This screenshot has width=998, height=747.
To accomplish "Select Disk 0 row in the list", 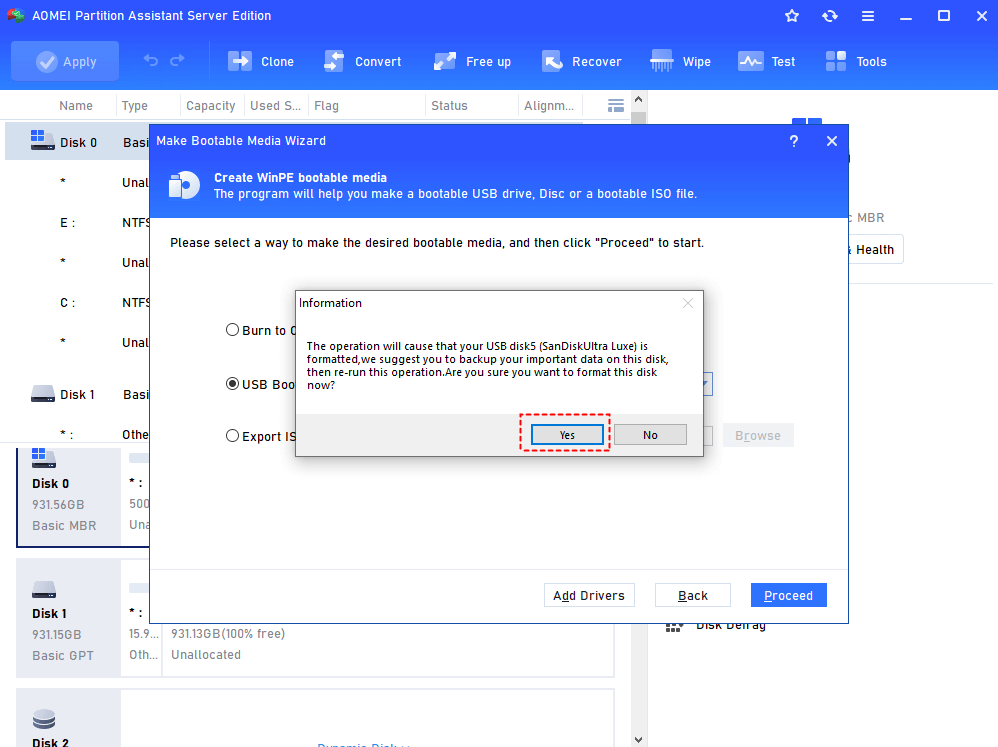I will point(77,143).
